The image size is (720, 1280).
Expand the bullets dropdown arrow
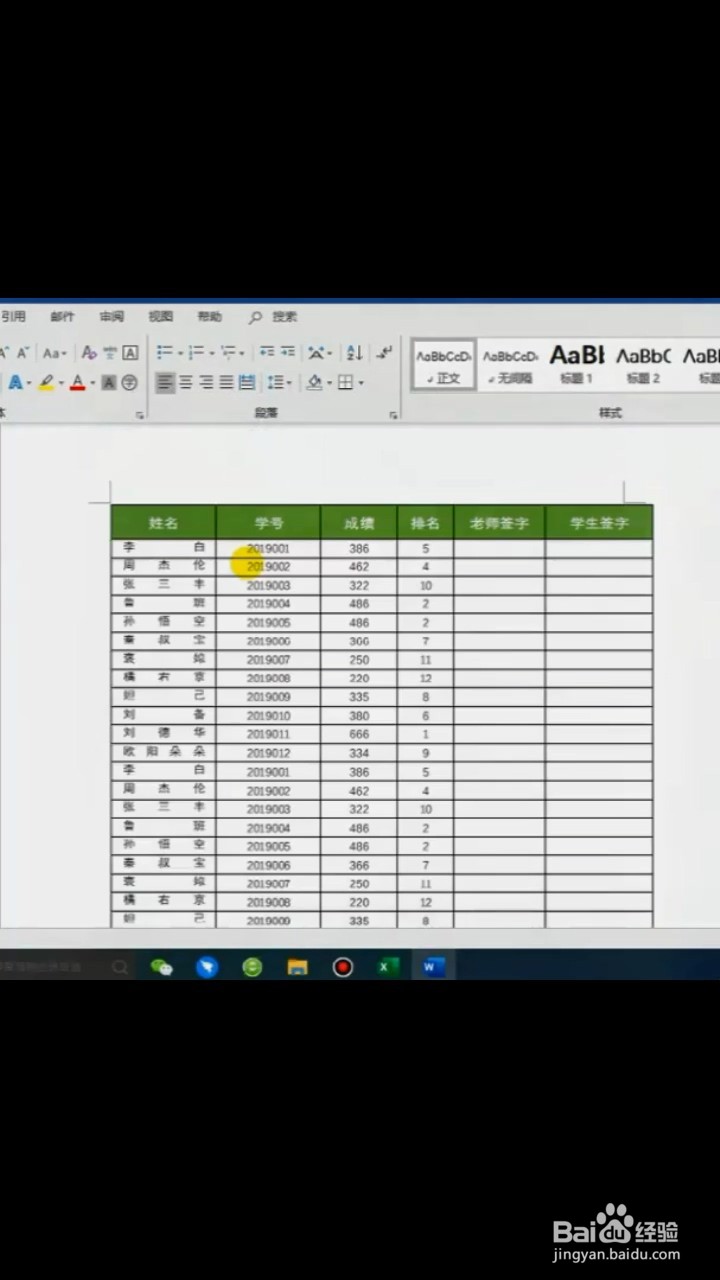[179, 353]
